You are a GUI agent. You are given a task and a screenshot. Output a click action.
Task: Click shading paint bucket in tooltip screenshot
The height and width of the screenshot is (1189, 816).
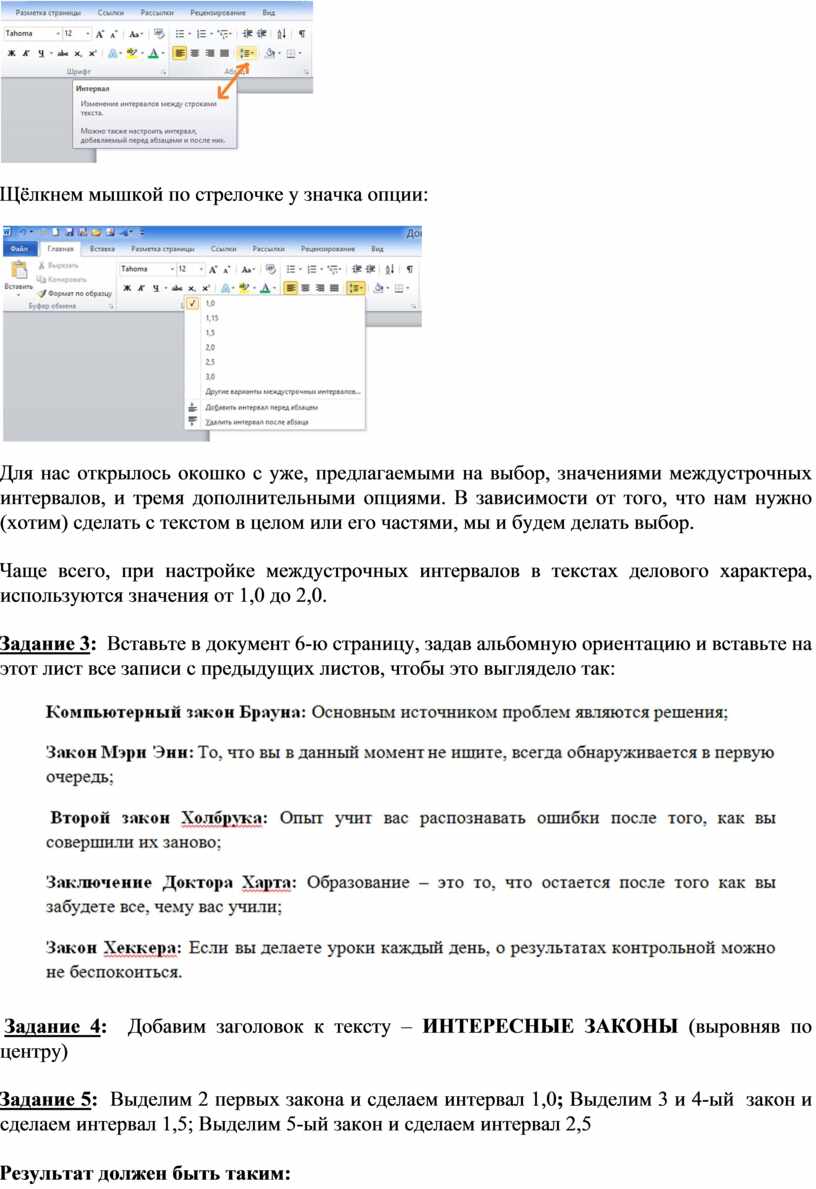point(271,53)
